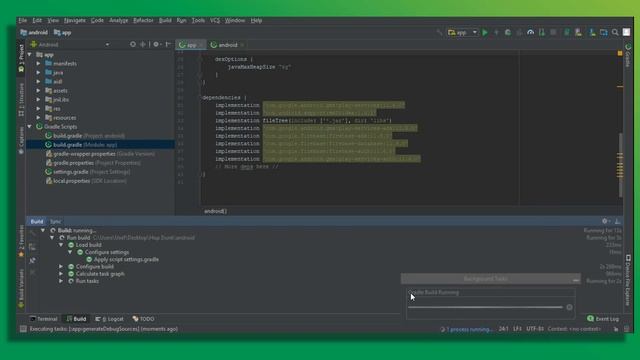Cancel the Gradle Build Running task
640x360 pixels.
pos(569,307)
